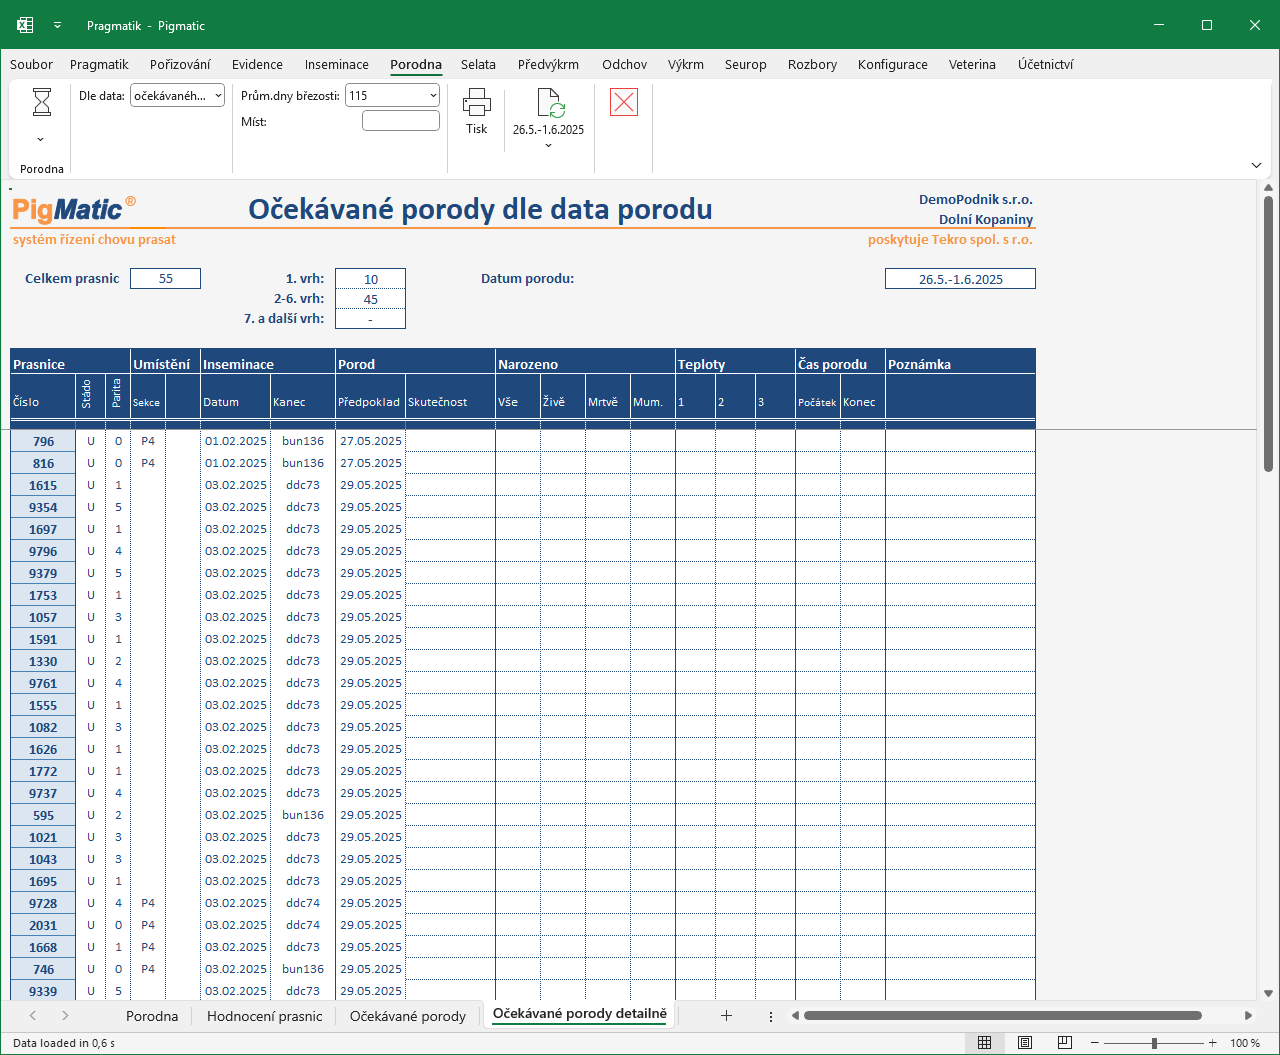Click the next sheet navigation arrow
This screenshot has height=1055, width=1280.
click(65, 1016)
